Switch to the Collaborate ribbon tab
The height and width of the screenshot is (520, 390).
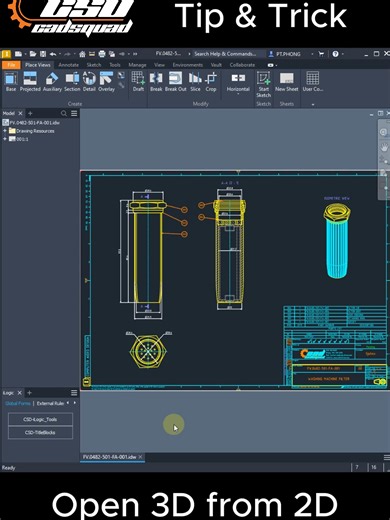tap(242, 65)
